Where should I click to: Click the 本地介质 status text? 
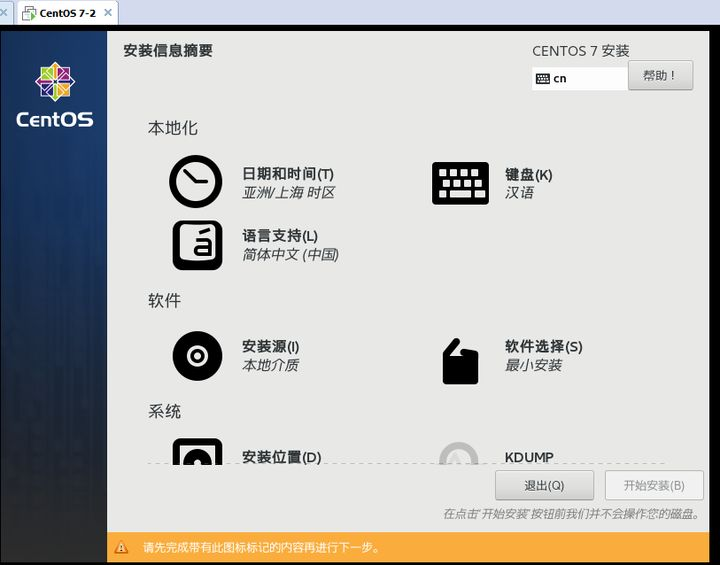click(270, 365)
